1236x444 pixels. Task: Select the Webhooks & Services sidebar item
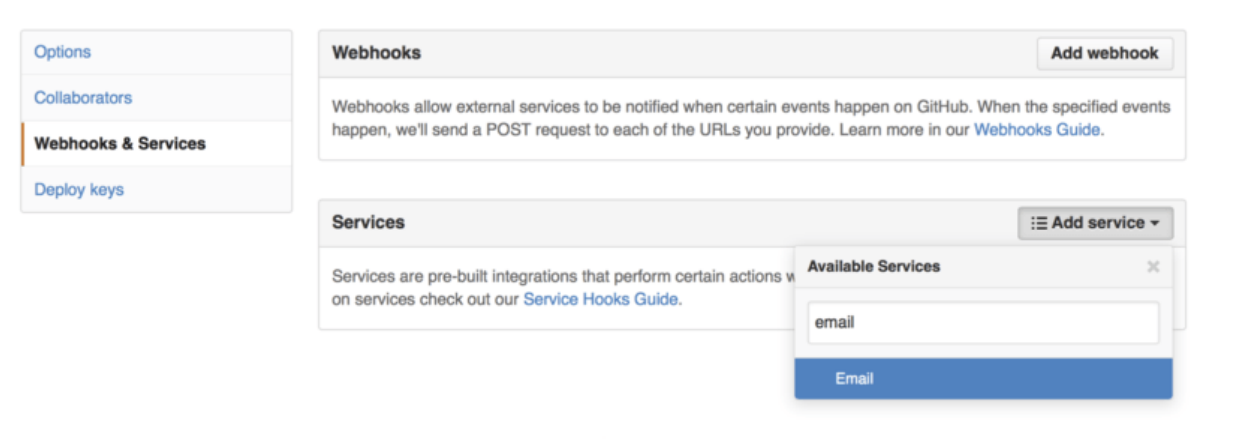120,144
